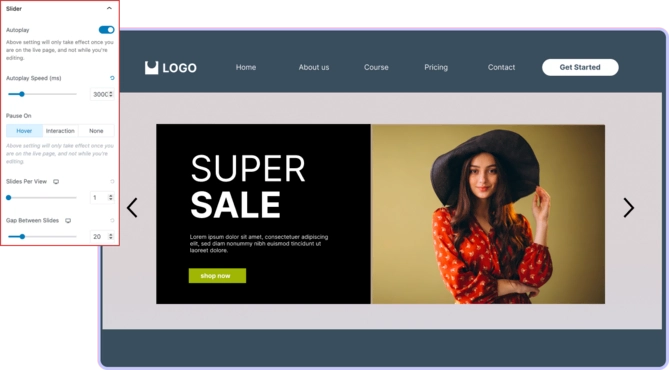
Task: Select Hover under Pause On
Action: [x=24, y=131]
